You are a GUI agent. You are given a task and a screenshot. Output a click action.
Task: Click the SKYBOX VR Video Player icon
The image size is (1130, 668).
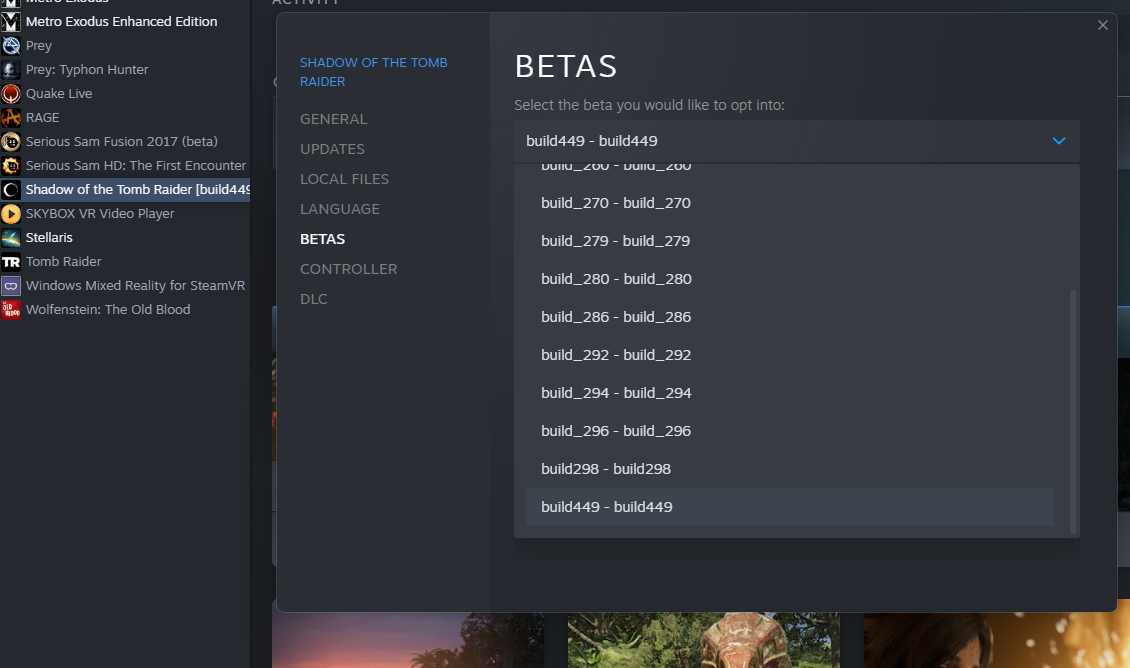pyautogui.click(x=11, y=213)
